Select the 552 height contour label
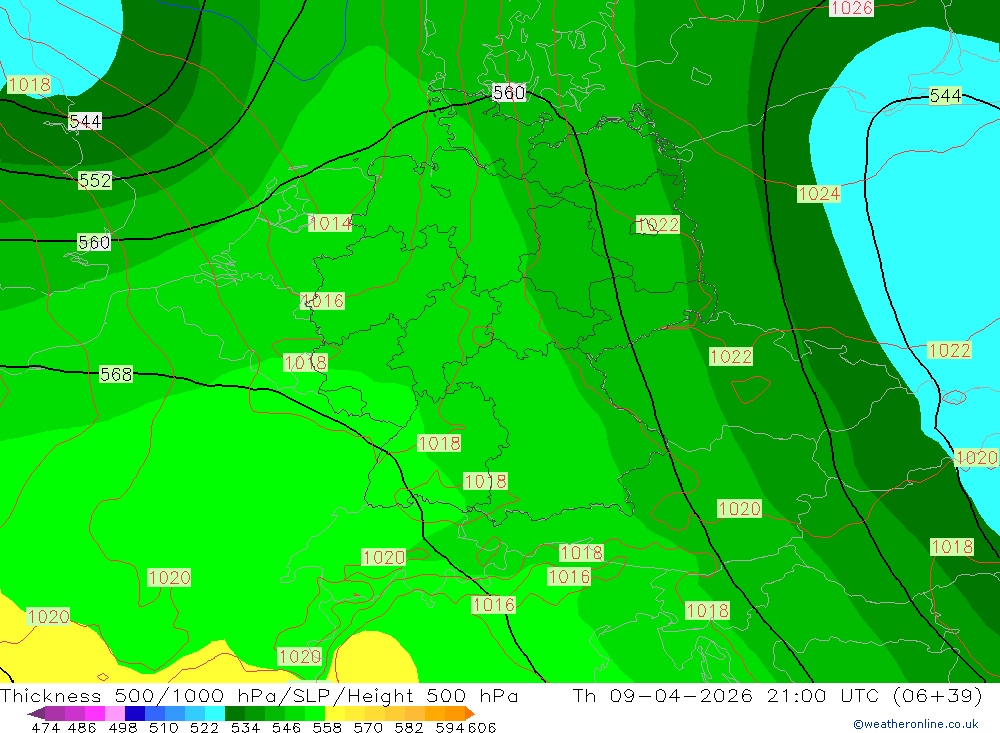The height and width of the screenshot is (733, 1000). 95,181
